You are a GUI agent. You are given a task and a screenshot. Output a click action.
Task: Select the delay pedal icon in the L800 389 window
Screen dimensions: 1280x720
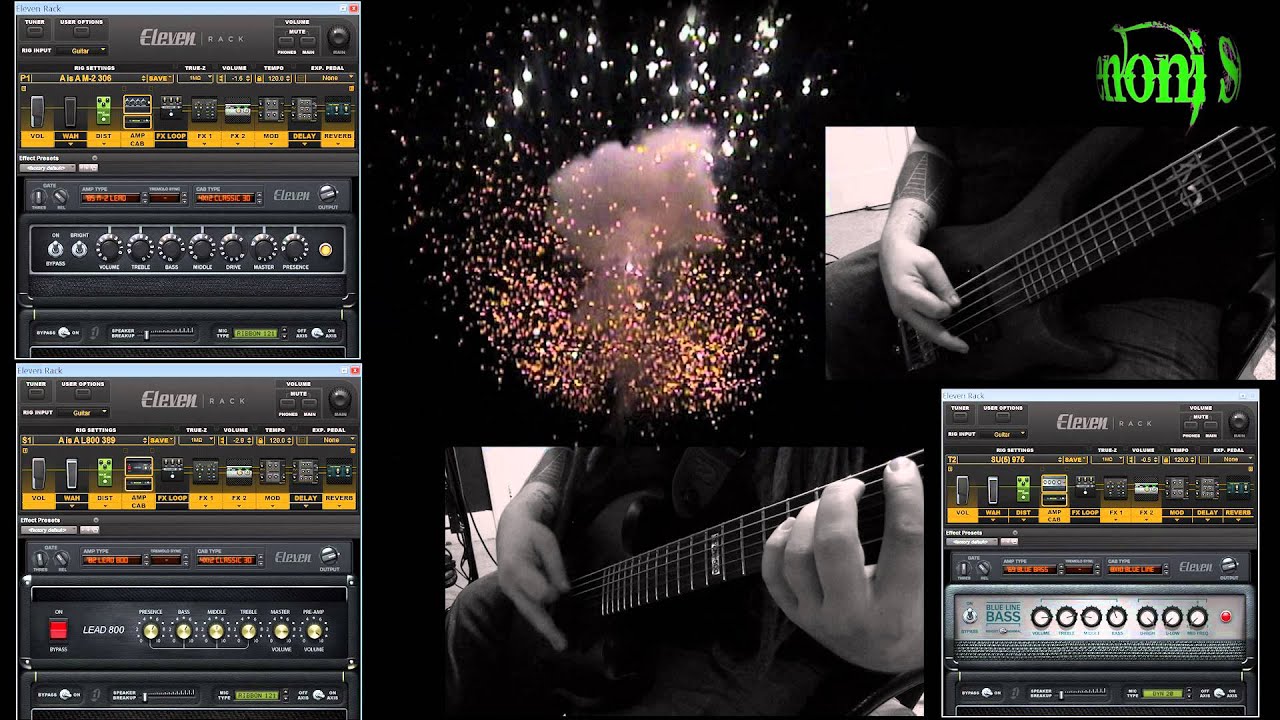point(305,473)
